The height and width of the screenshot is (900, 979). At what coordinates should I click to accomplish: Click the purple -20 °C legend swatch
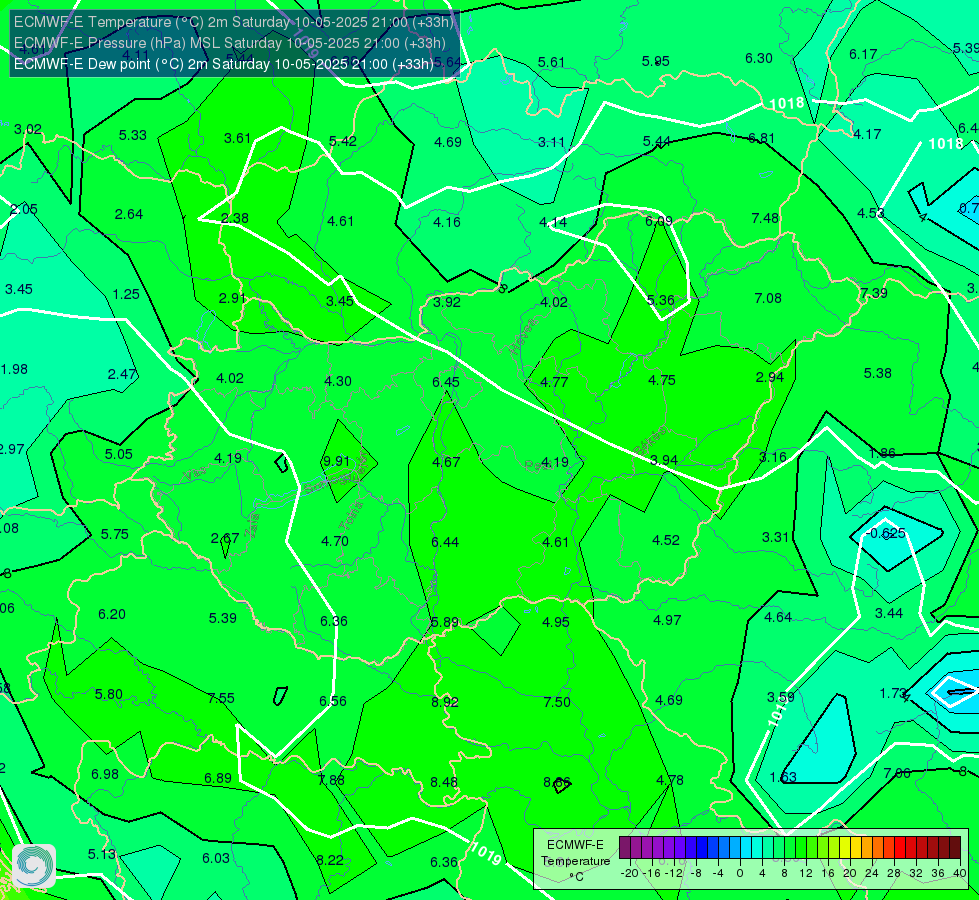pyautogui.click(x=625, y=848)
